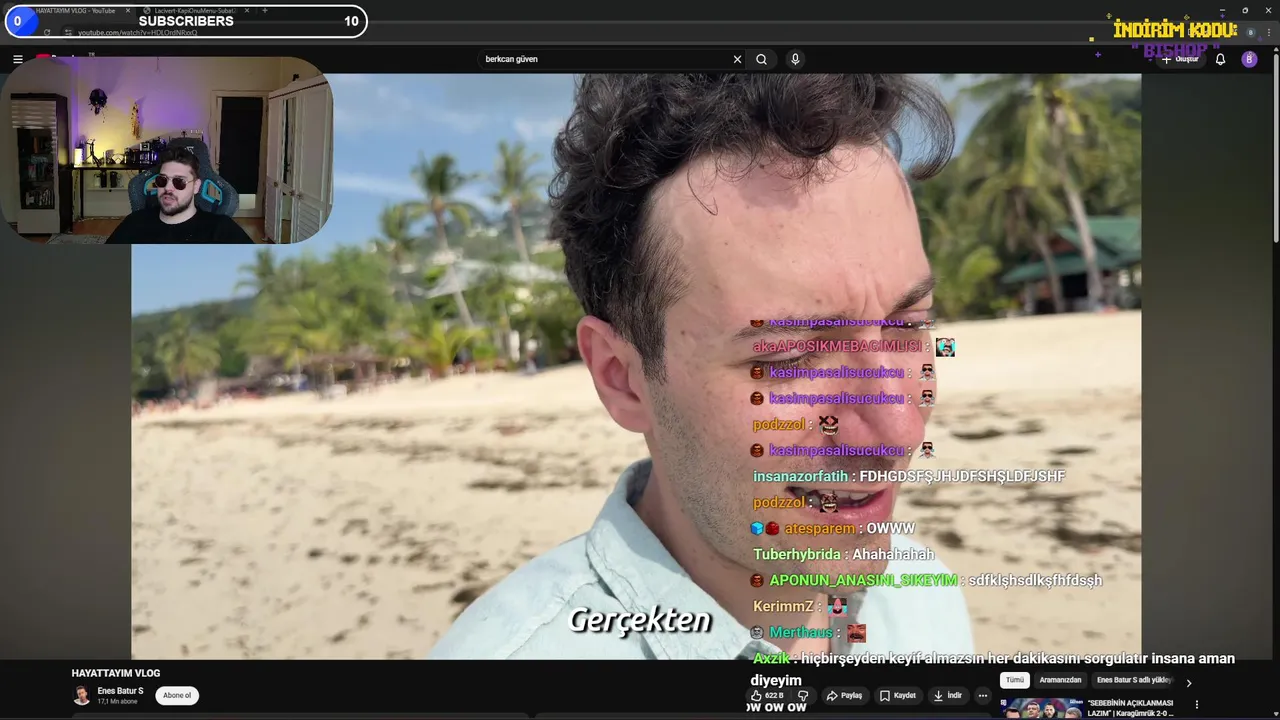Viewport: 1280px width, 720px height.
Task: Open the three-dot more actions menu
Action: tap(983, 696)
